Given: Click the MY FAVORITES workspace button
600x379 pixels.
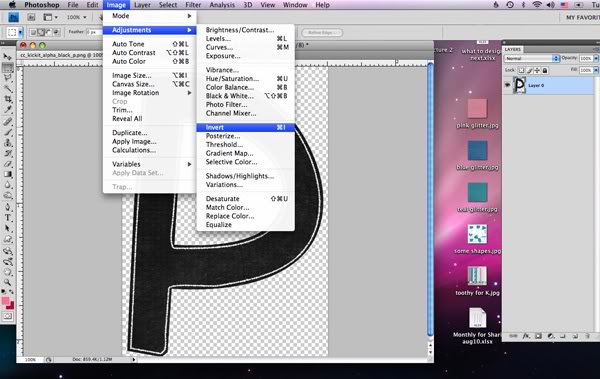Looking at the screenshot, I should [582, 18].
